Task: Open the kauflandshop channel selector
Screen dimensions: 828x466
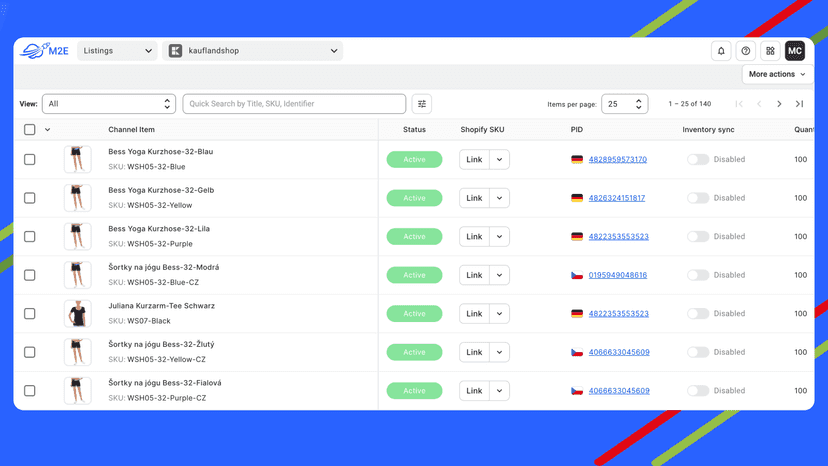Action: tap(252, 51)
